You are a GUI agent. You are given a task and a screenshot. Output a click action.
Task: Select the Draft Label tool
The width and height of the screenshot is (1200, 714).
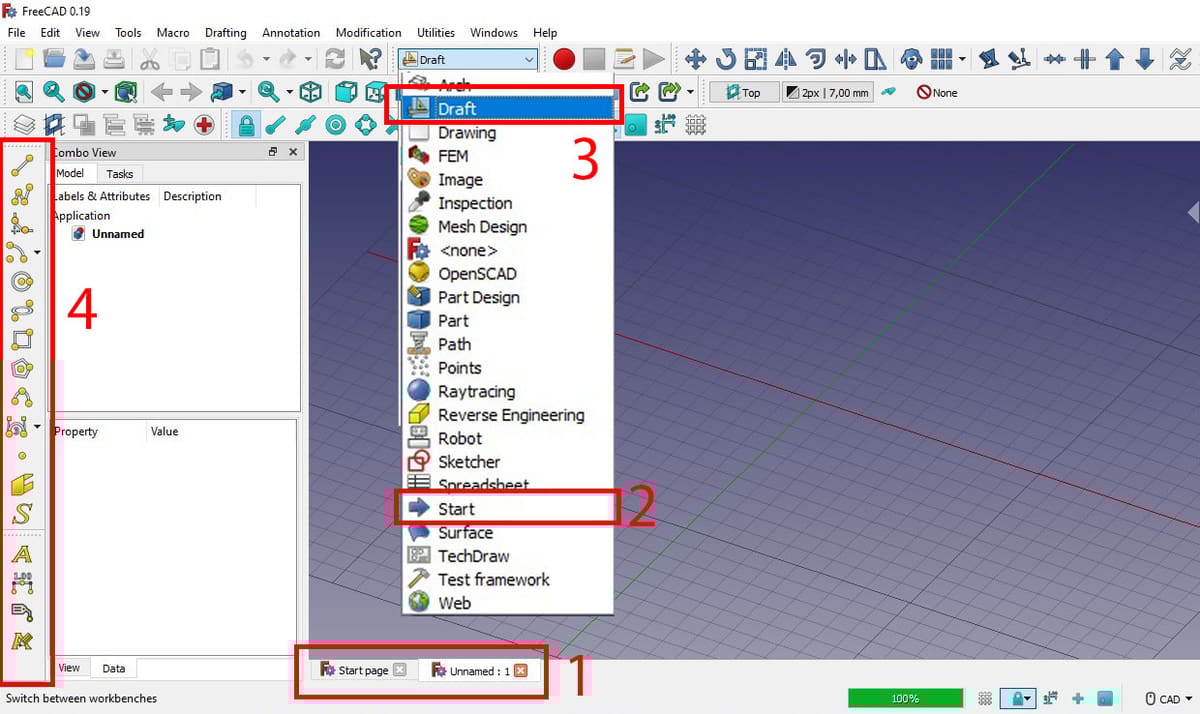pyautogui.click(x=22, y=612)
